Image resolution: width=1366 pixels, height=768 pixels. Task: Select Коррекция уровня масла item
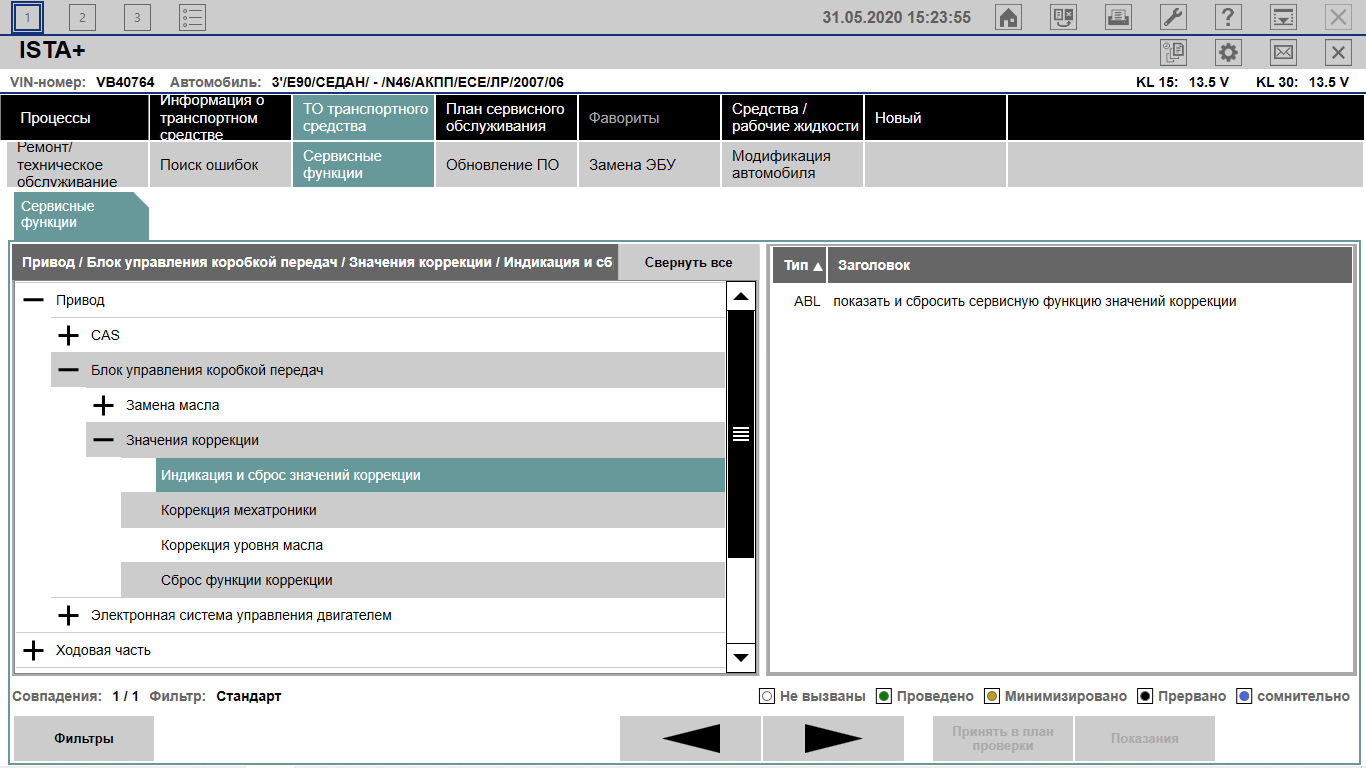(x=423, y=545)
